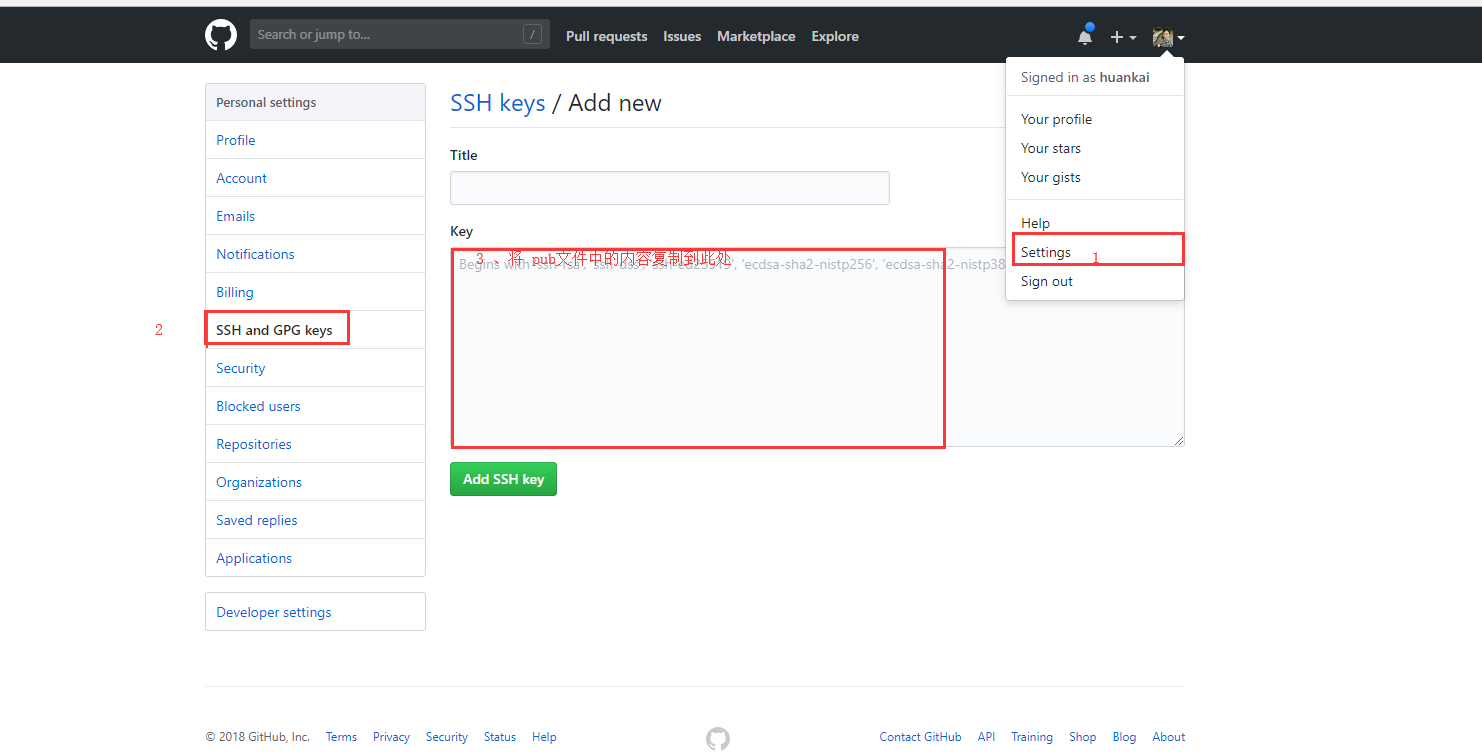Open Issues in the top navigation
The width and height of the screenshot is (1482, 754).
(682, 36)
